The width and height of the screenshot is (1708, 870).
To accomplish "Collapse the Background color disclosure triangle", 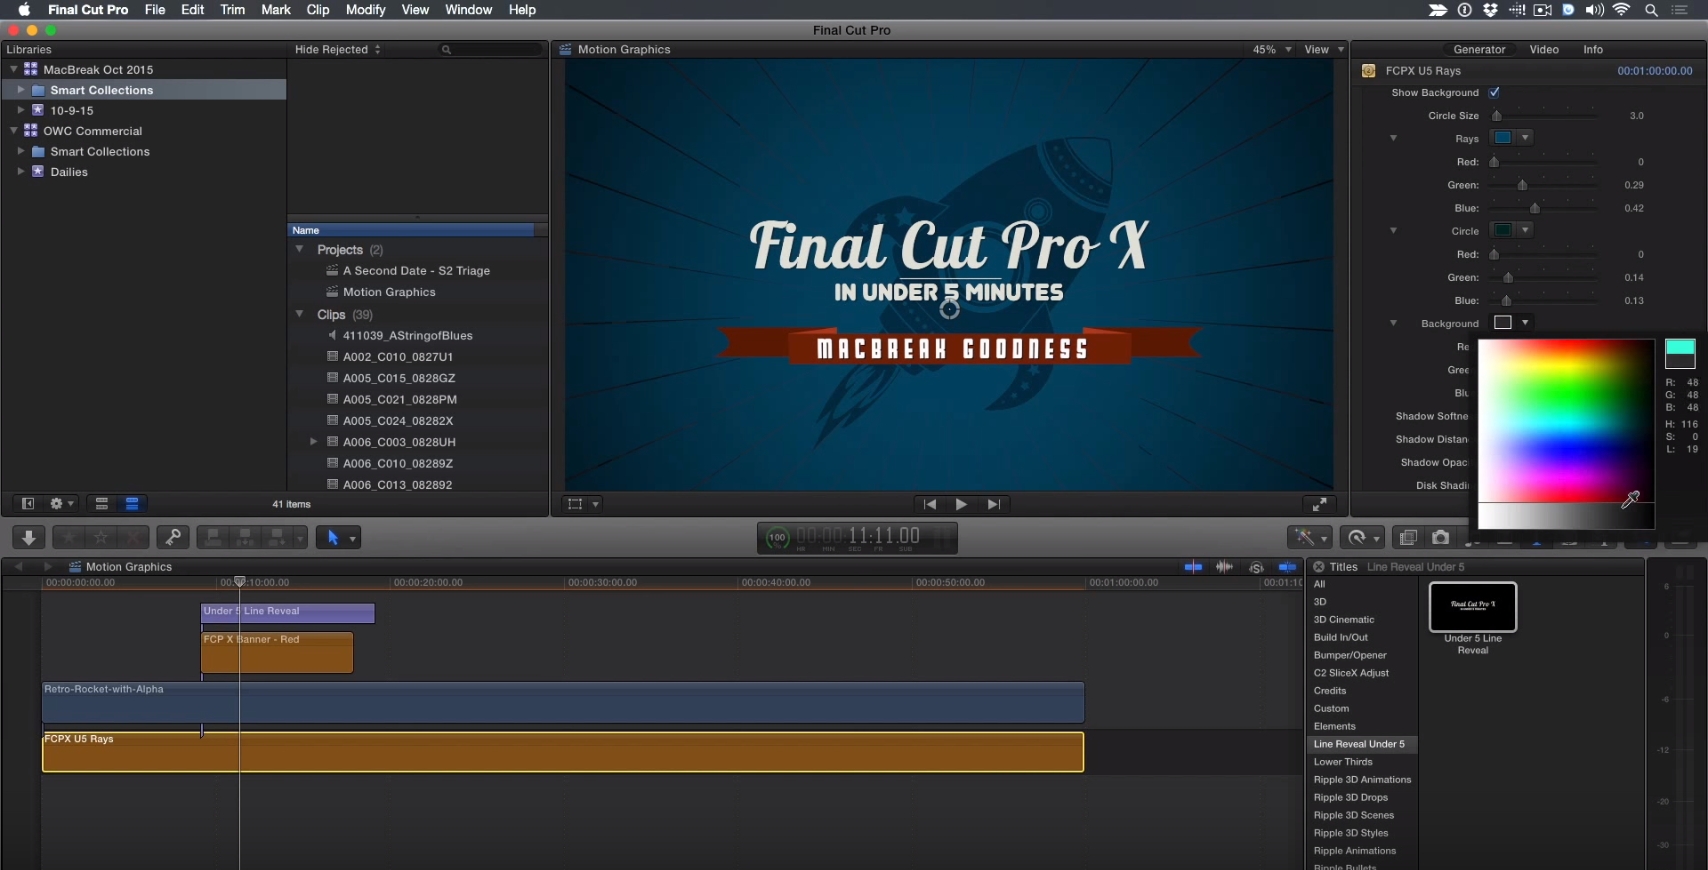I will click(1393, 323).
